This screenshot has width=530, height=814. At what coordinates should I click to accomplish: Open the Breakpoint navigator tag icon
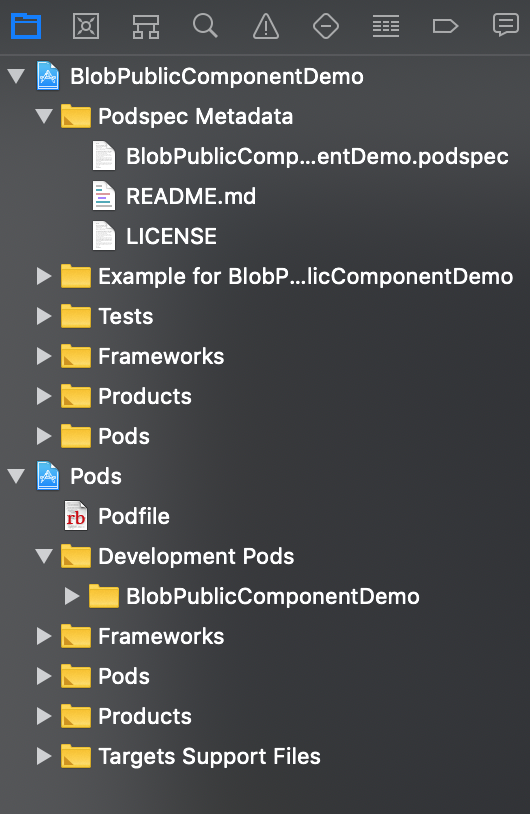pos(445,26)
